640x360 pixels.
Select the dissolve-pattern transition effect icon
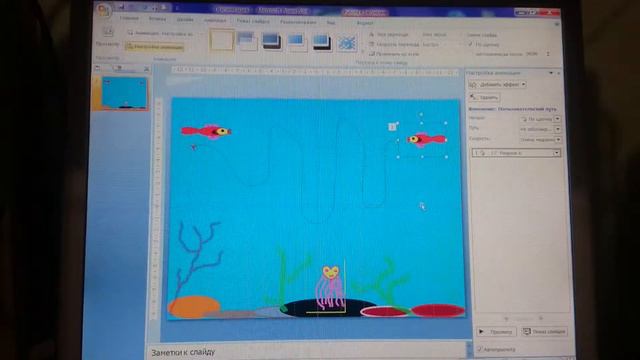coord(347,43)
